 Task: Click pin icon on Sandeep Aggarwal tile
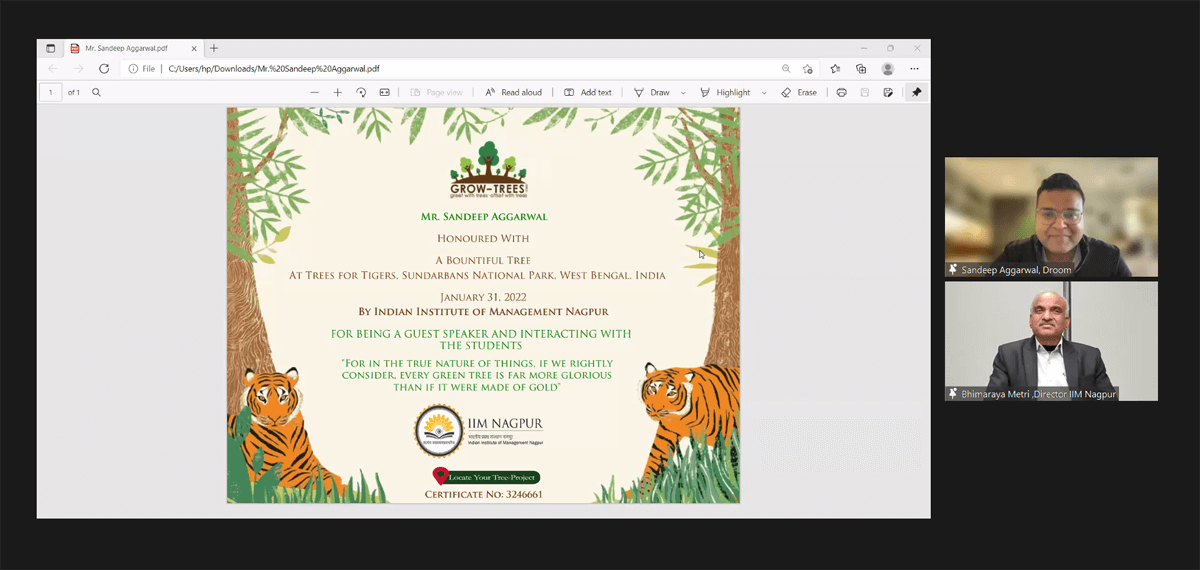[x=953, y=270]
